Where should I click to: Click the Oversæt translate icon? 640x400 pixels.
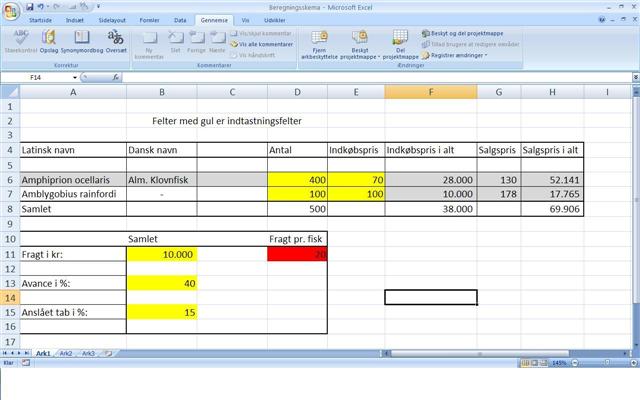(x=116, y=41)
